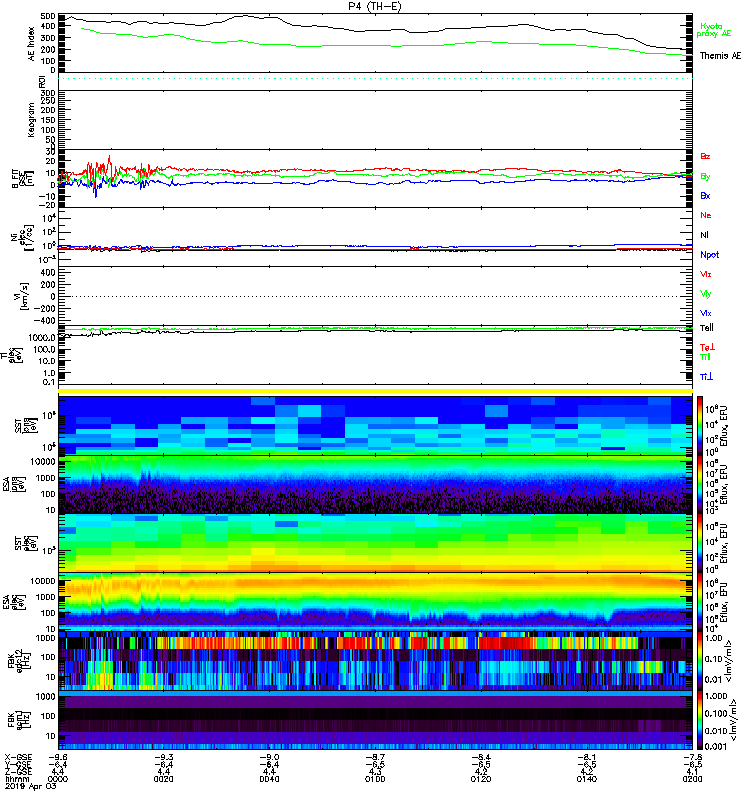The image size is (750, 800).
Task: Click the date label '2019 Apr 03'
Action: coord(30,787)
